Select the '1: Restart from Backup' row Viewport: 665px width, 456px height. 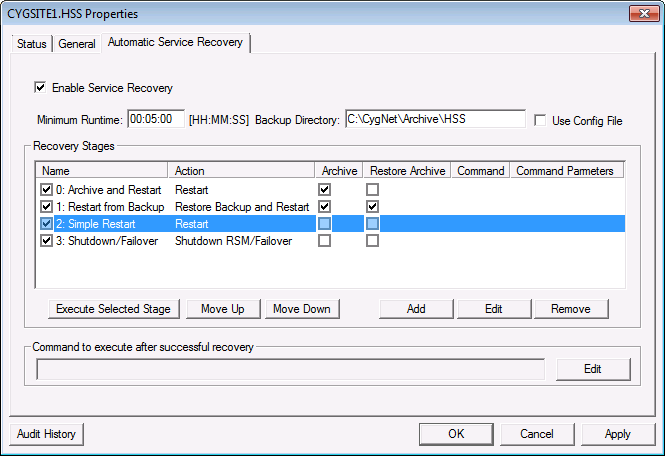point(330,207)
